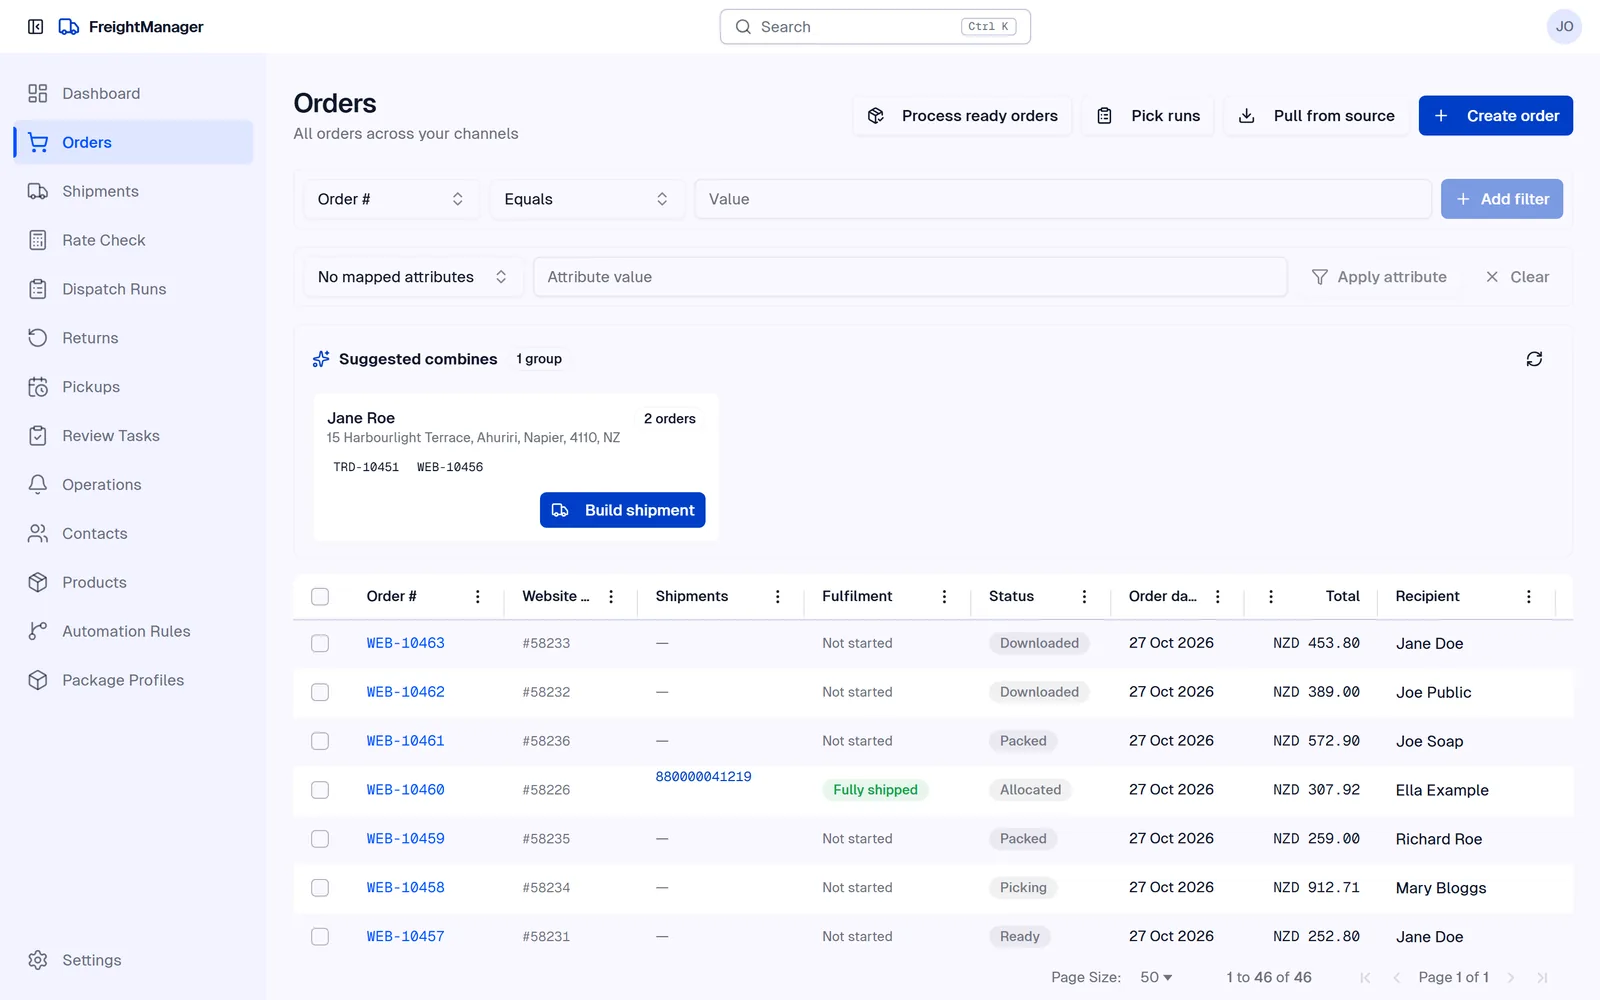
Task: Click Pull from source button
Action: pos(1317,116)
